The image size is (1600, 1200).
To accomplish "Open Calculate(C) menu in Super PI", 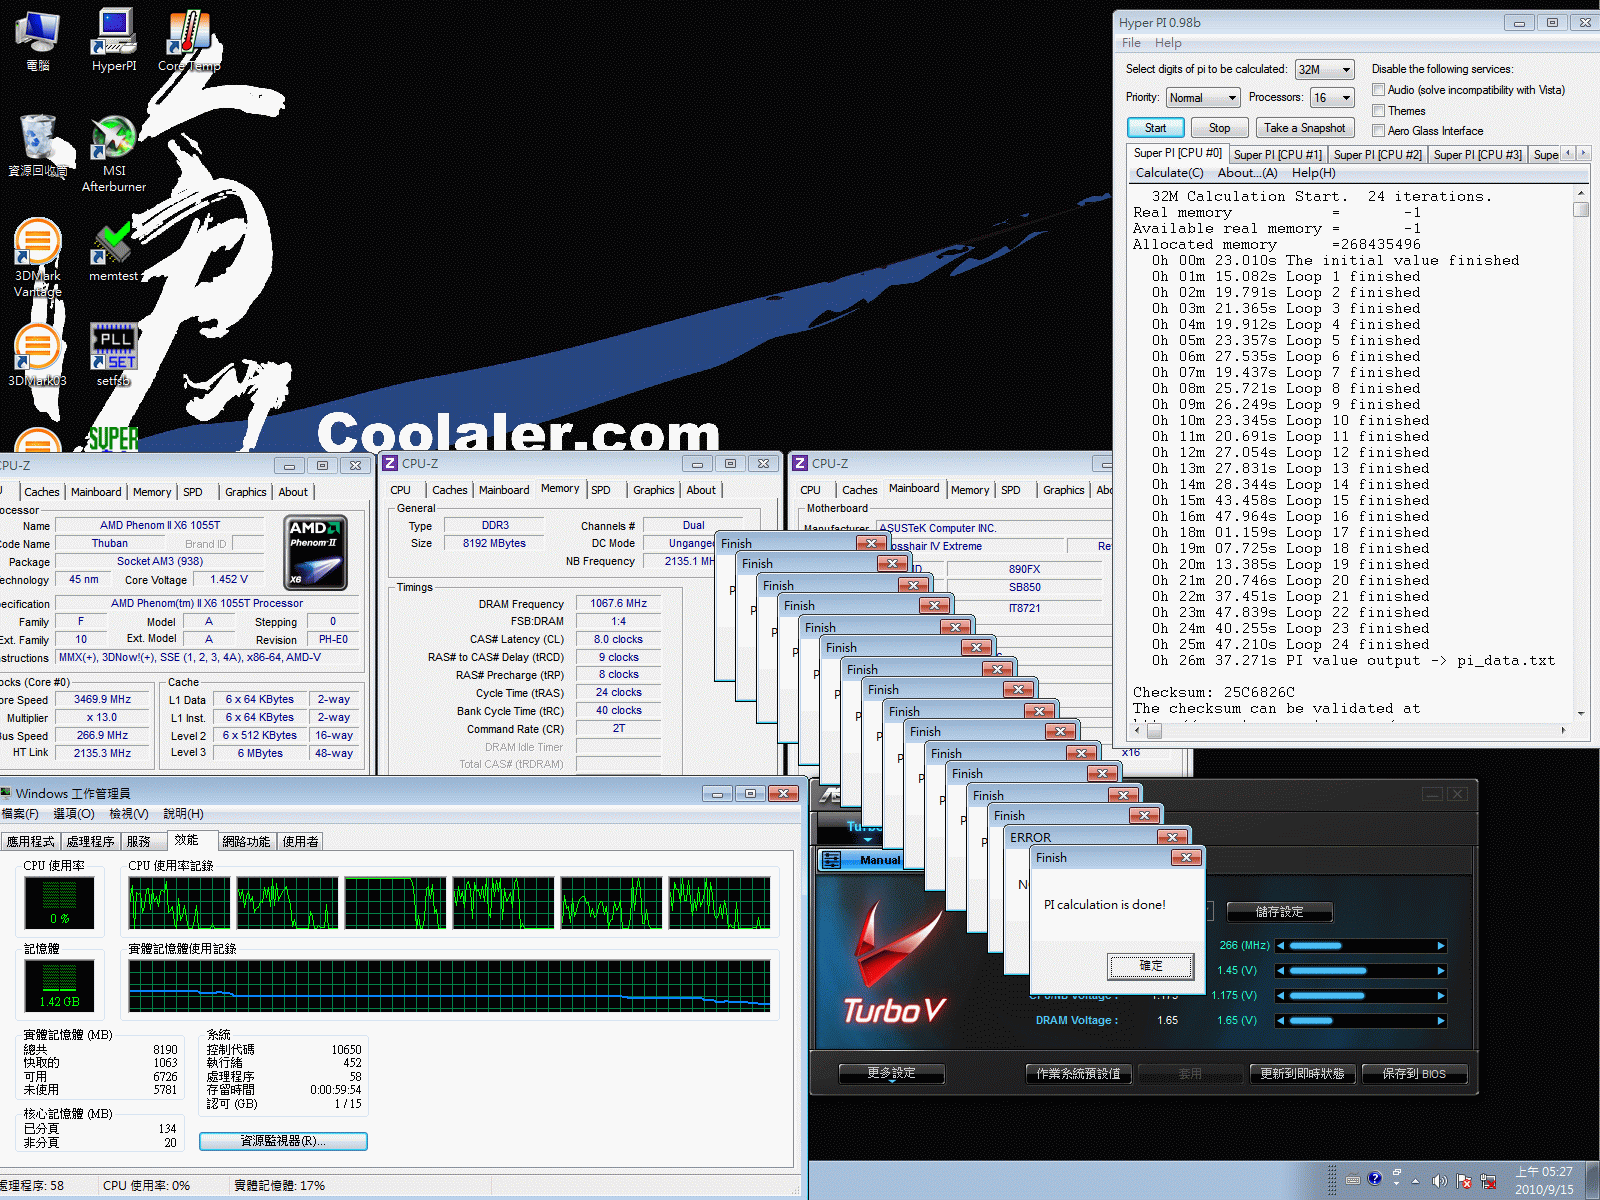I will (x=1169, y=173).
